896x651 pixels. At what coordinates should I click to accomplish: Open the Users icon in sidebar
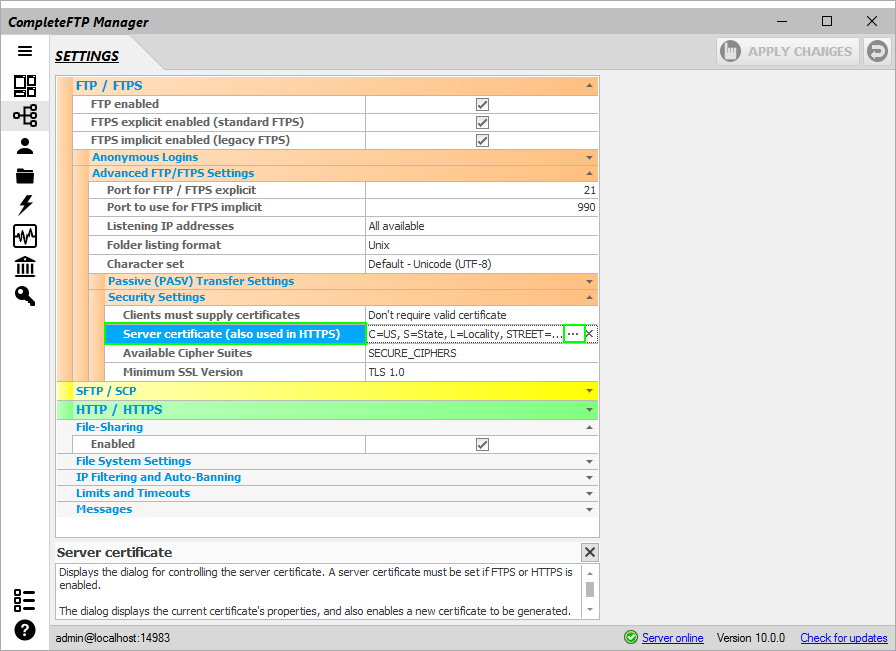click(25, 146)
